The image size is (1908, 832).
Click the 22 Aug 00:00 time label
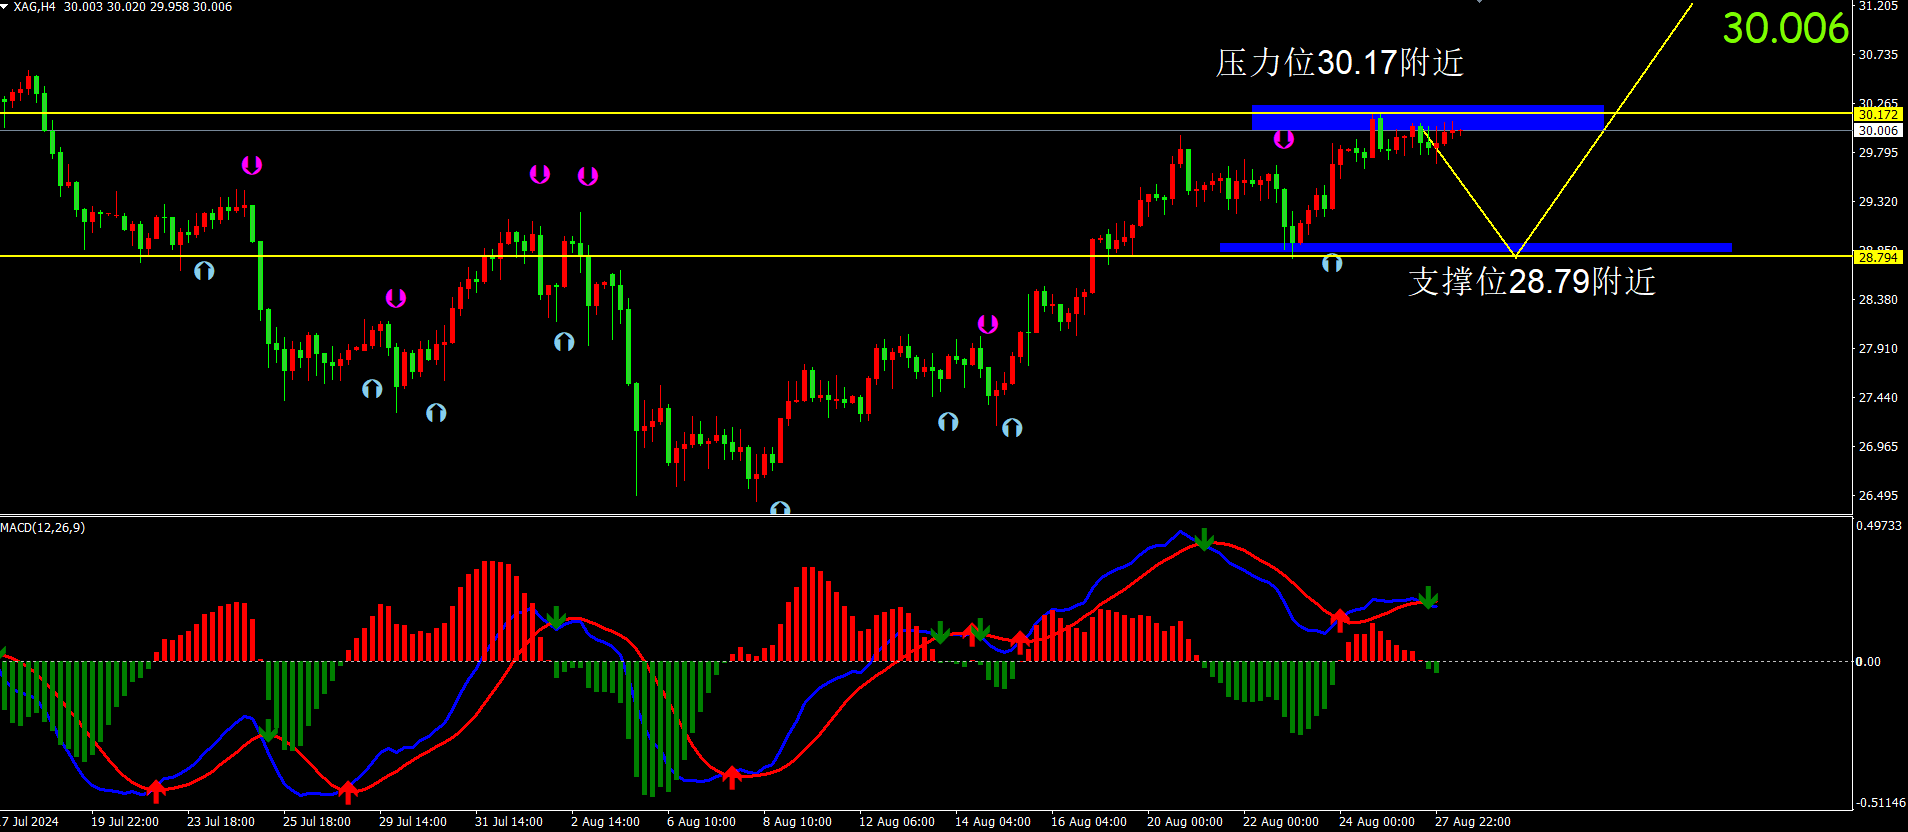(1281, 822)
